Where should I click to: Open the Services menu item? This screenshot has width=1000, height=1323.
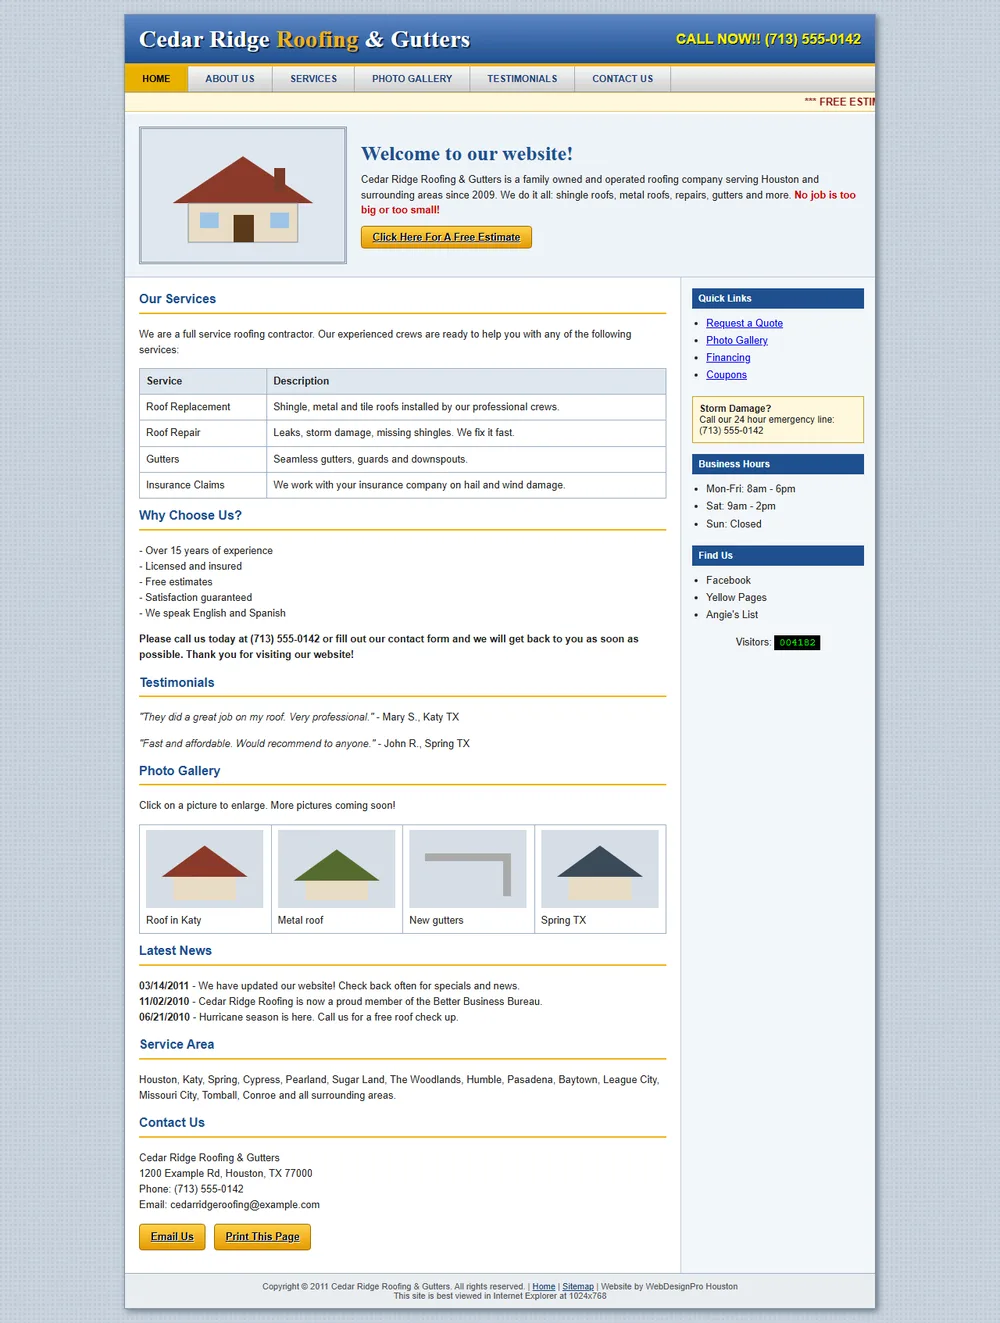[314, 79]
